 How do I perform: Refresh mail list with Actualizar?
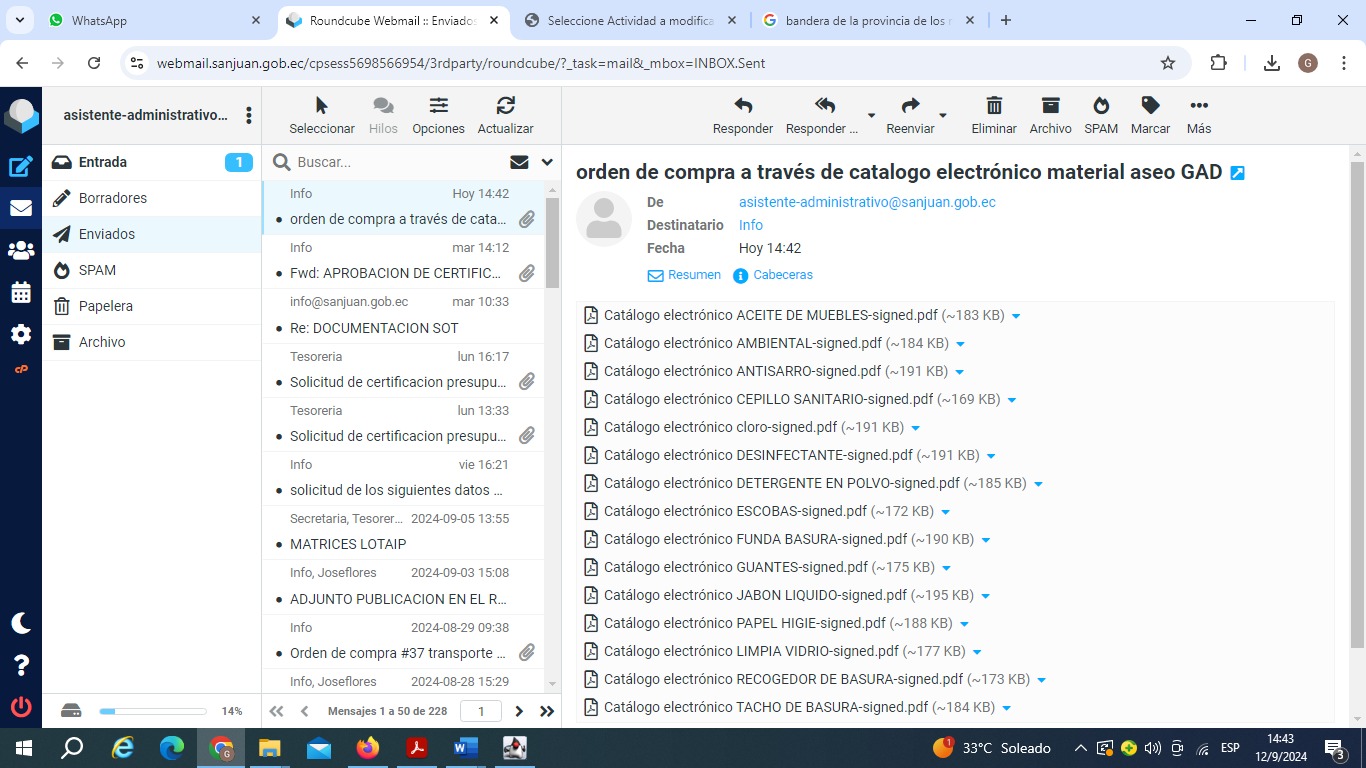point(505,106)
